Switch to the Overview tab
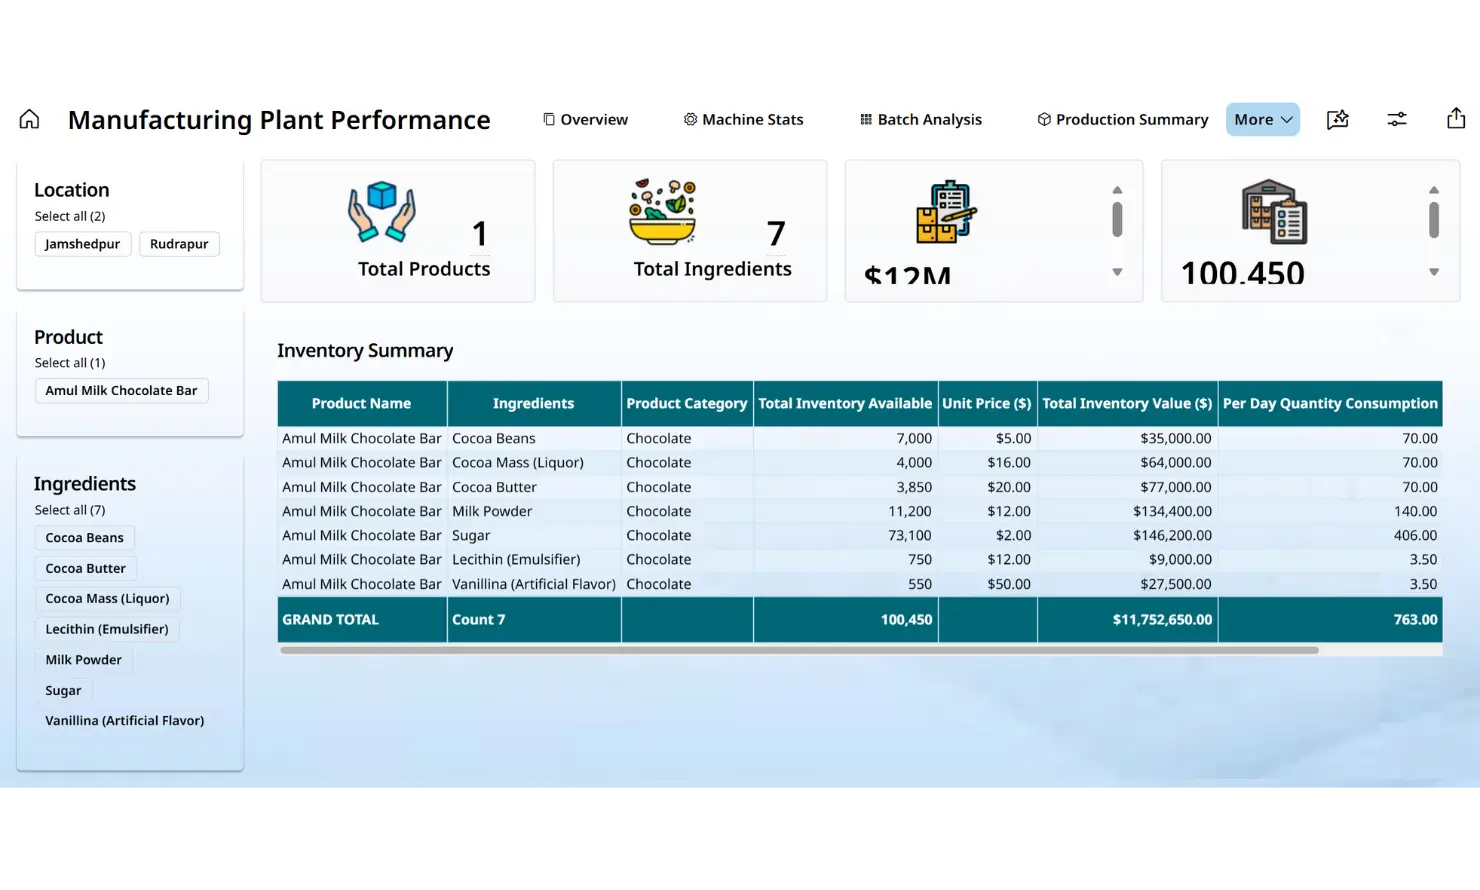Viewport: 1480px width, 890px height. click(x=585, y=119)
